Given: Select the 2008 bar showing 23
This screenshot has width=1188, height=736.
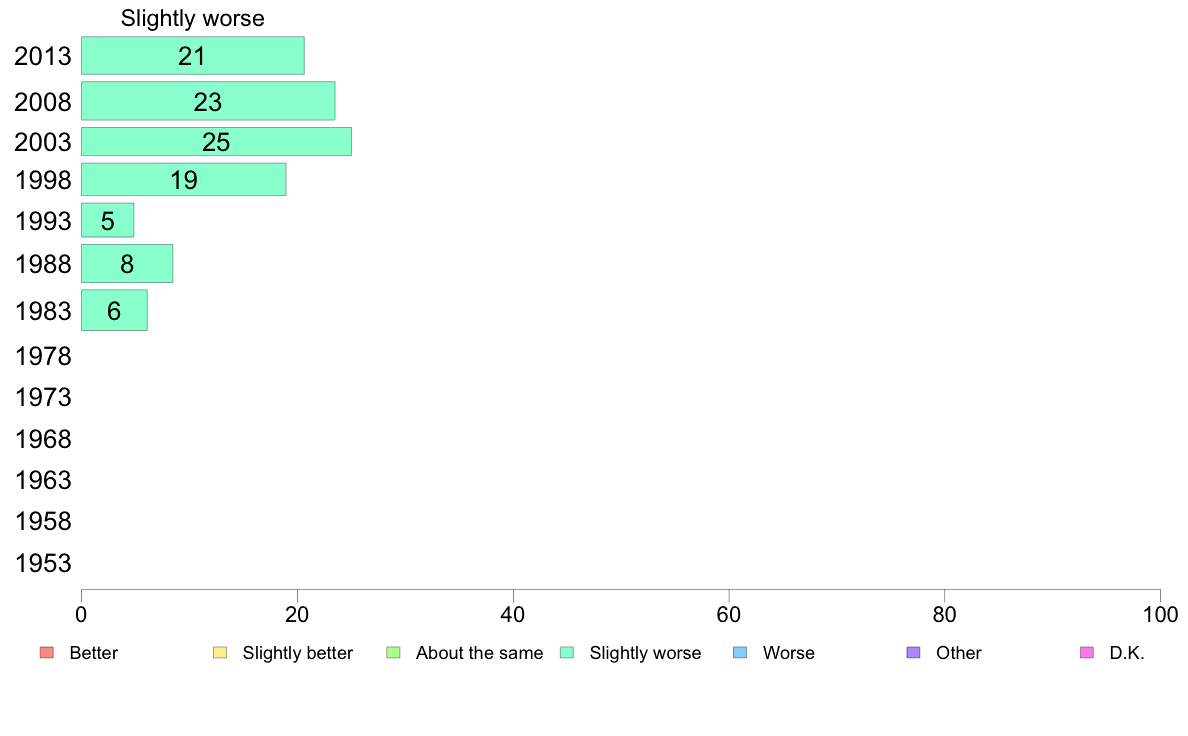Looking at the screenshot, I should tap(208, 101).
